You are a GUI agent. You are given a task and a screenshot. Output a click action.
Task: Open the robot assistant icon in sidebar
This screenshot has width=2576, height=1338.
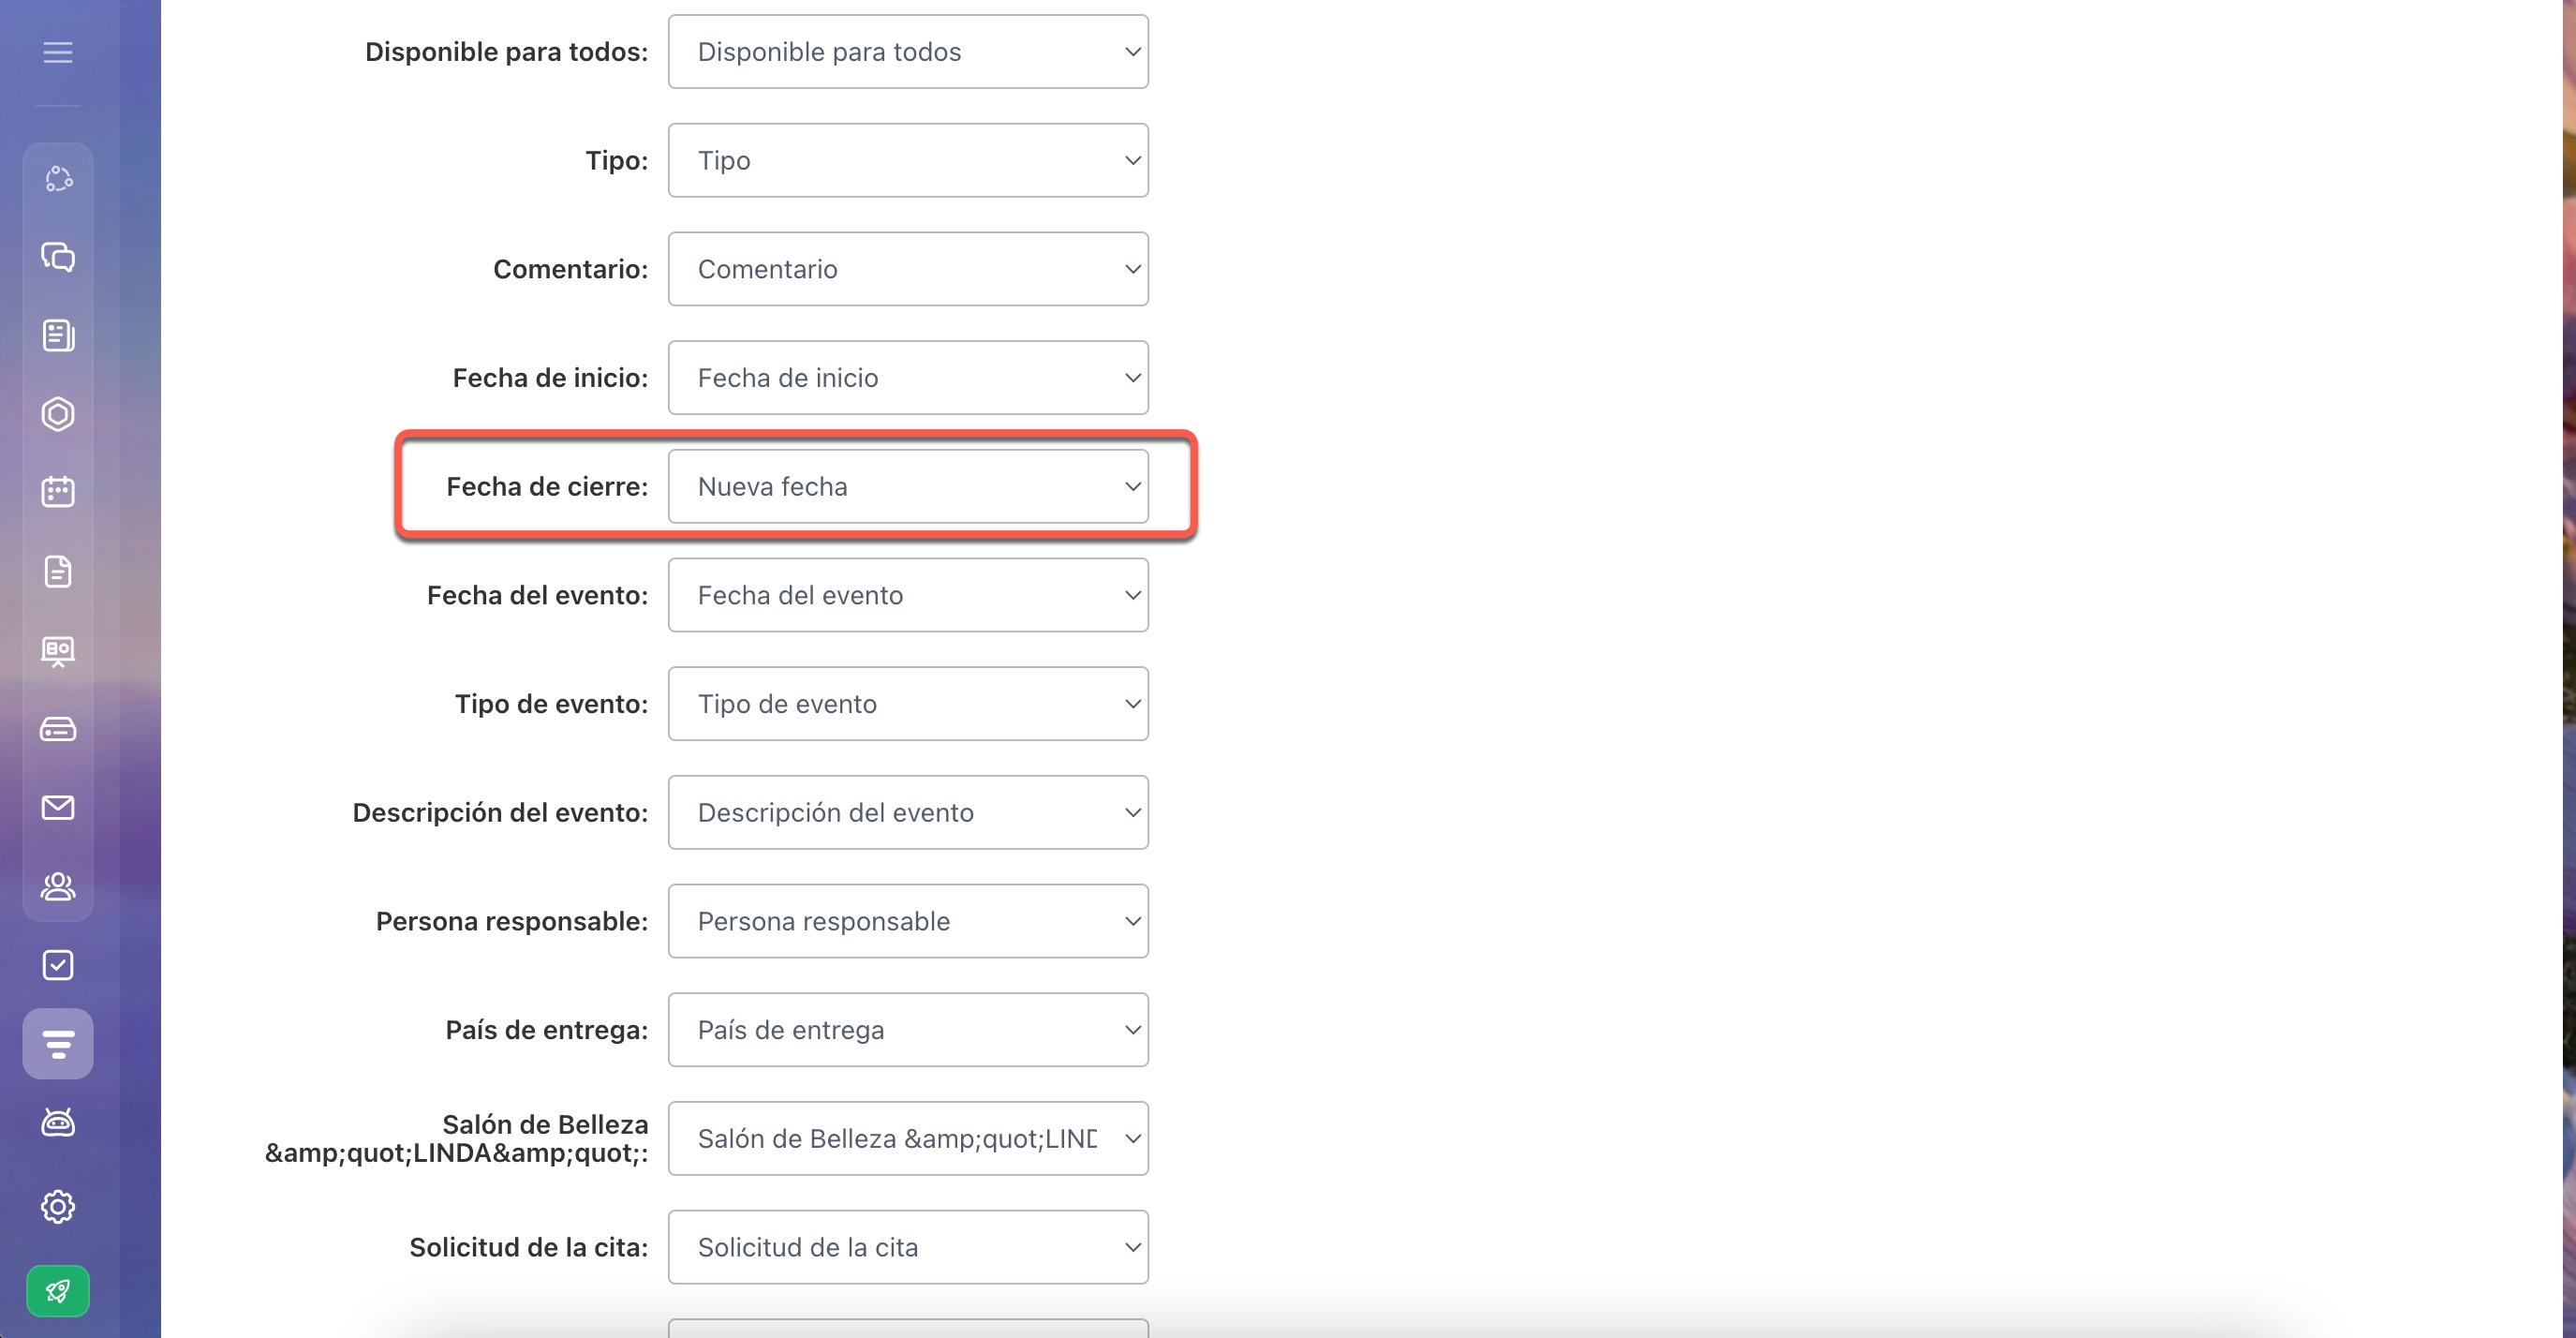pyautogui.click(x=58, y=1123)
